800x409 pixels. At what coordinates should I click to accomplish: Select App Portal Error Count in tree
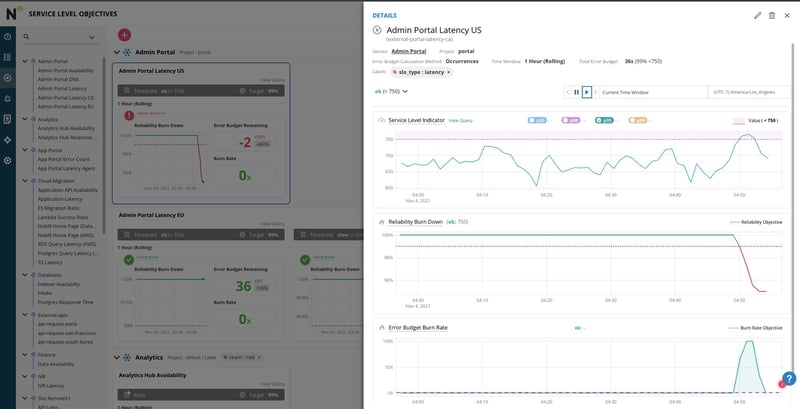tap(64, 159)
